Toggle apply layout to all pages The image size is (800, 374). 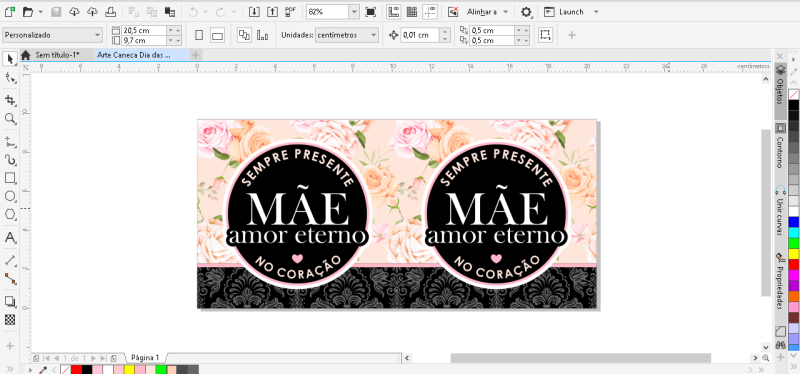244,35
